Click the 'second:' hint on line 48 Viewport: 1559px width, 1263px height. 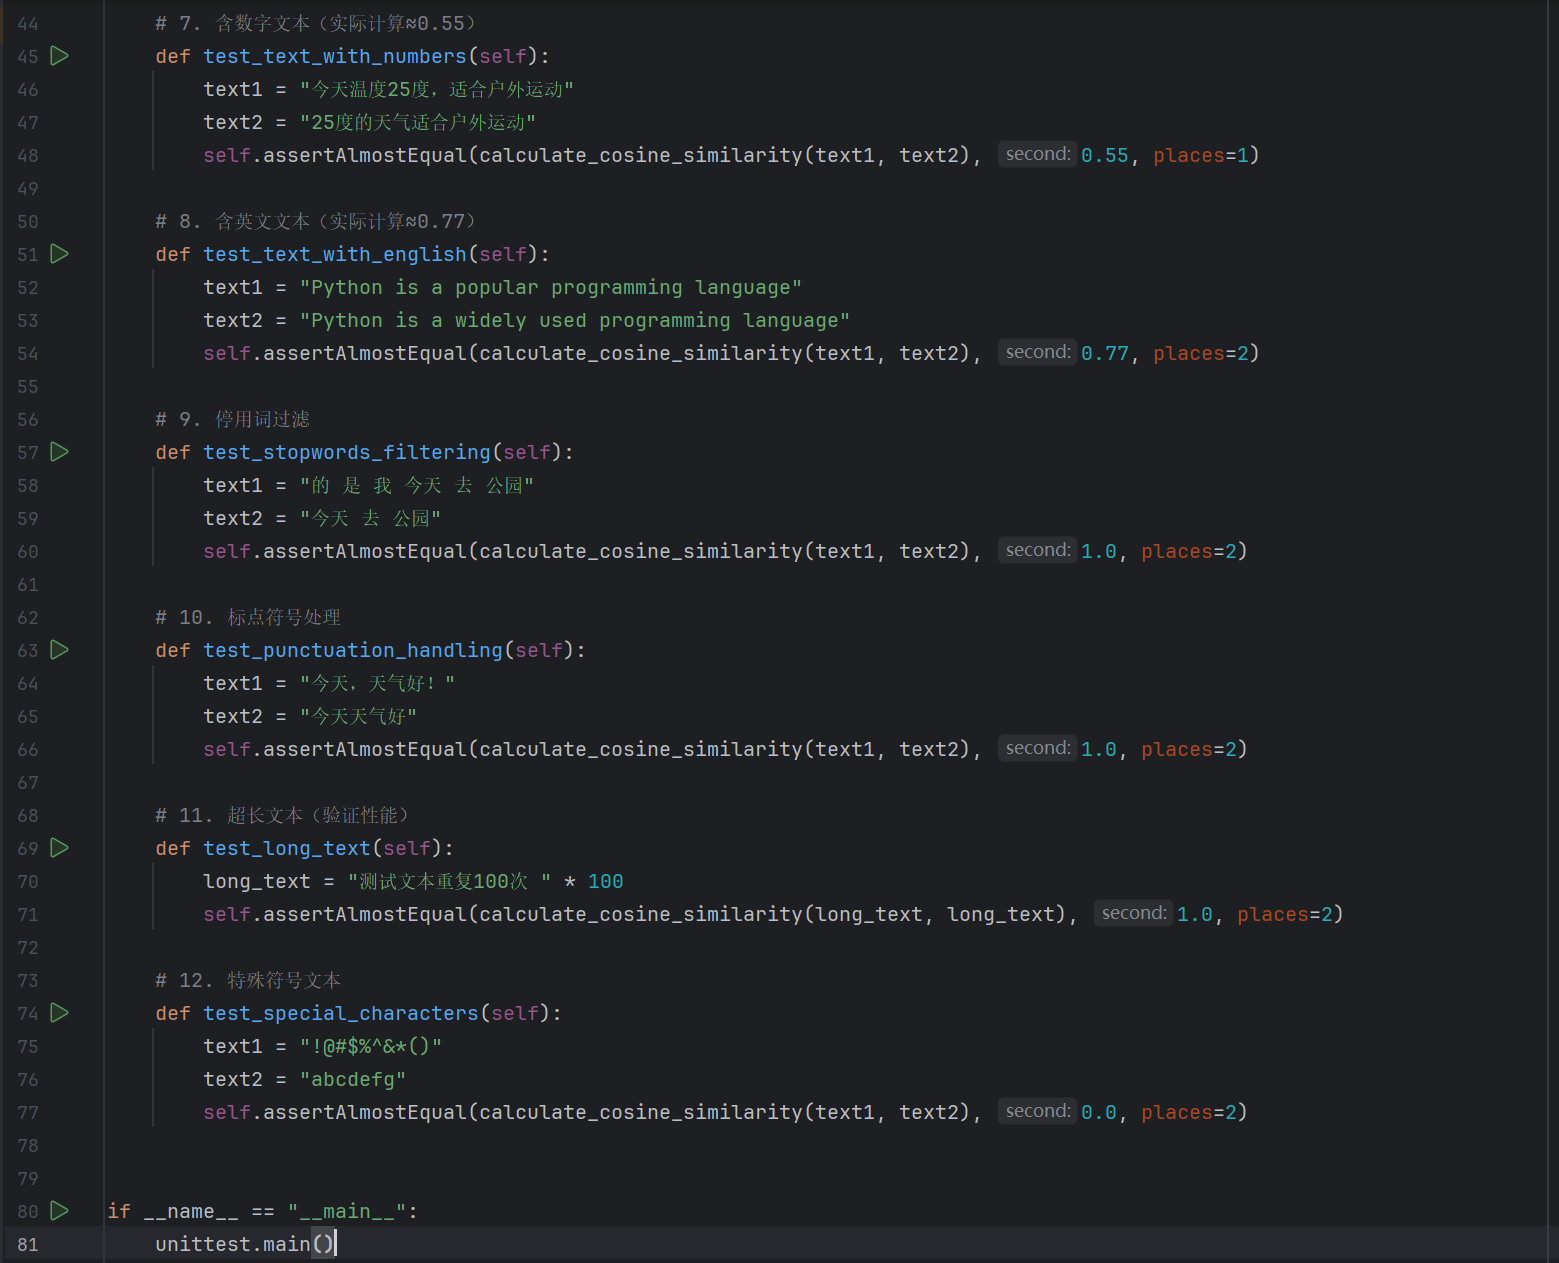tap(1038, 154)
